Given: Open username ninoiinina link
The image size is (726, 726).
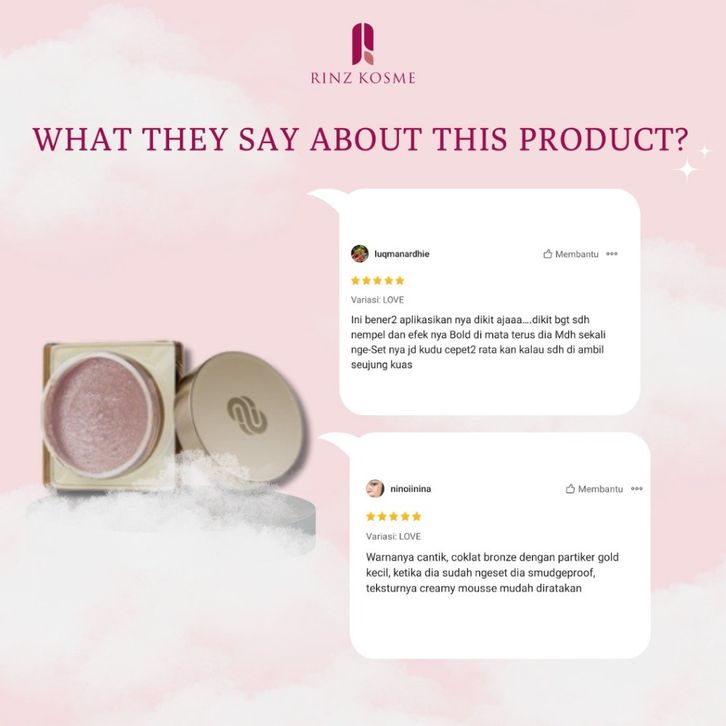Looking at the screenshot, I should 411,488.
